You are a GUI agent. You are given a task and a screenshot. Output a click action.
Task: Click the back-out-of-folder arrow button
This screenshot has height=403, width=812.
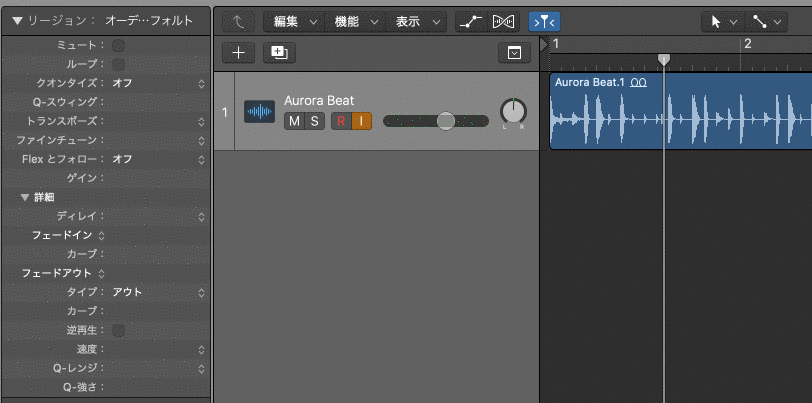[x=238, y=22]
